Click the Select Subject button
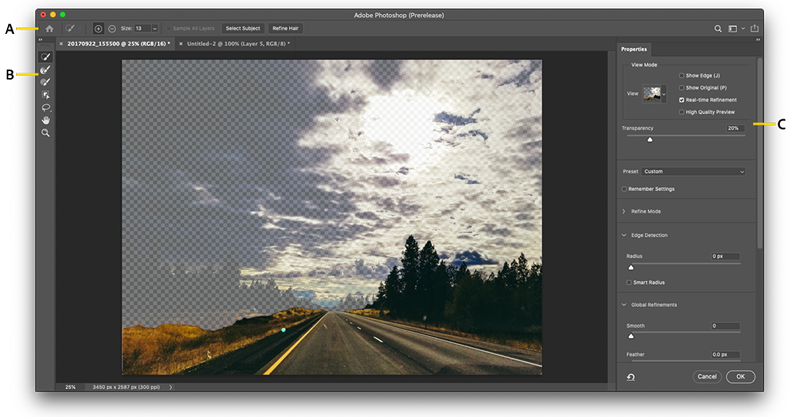This screenshot has height=417, width=800. pyautogui.click(x=243, y=29)
